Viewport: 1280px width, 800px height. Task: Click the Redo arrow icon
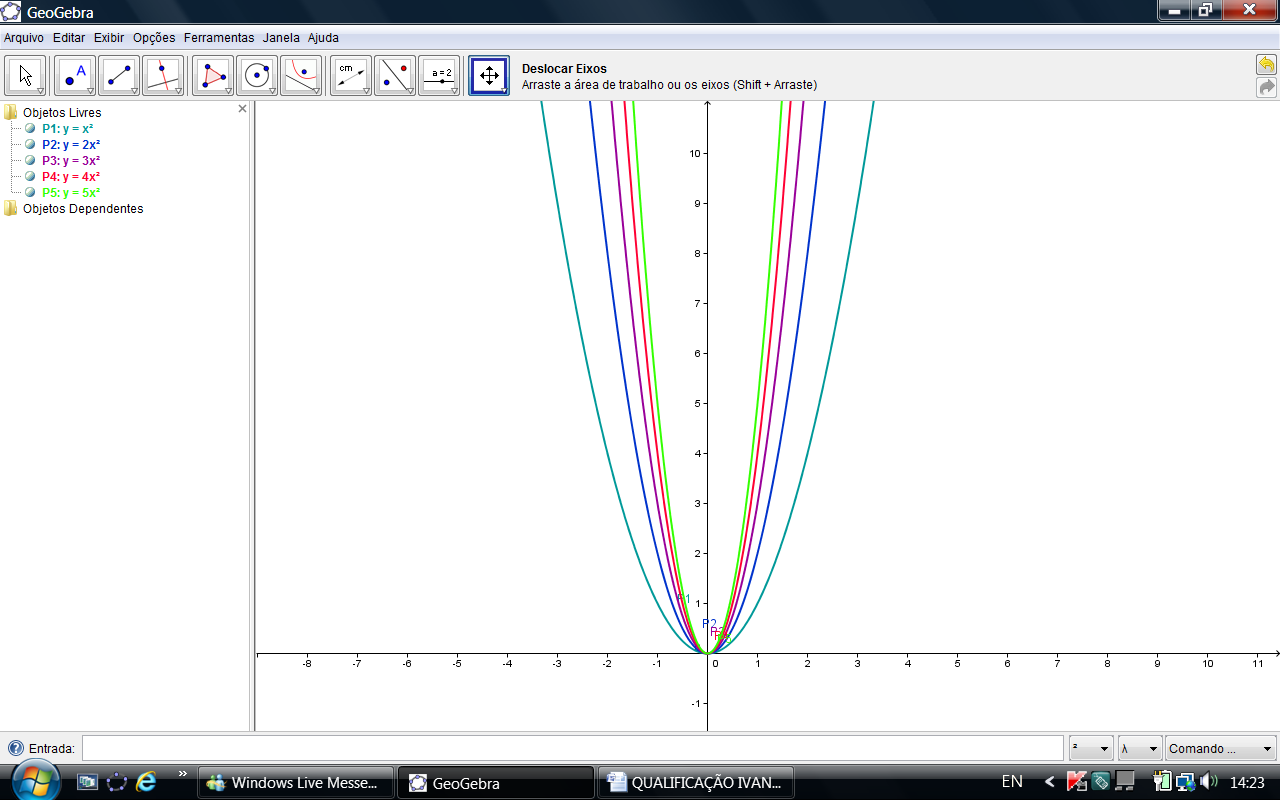pos(1266,88)
